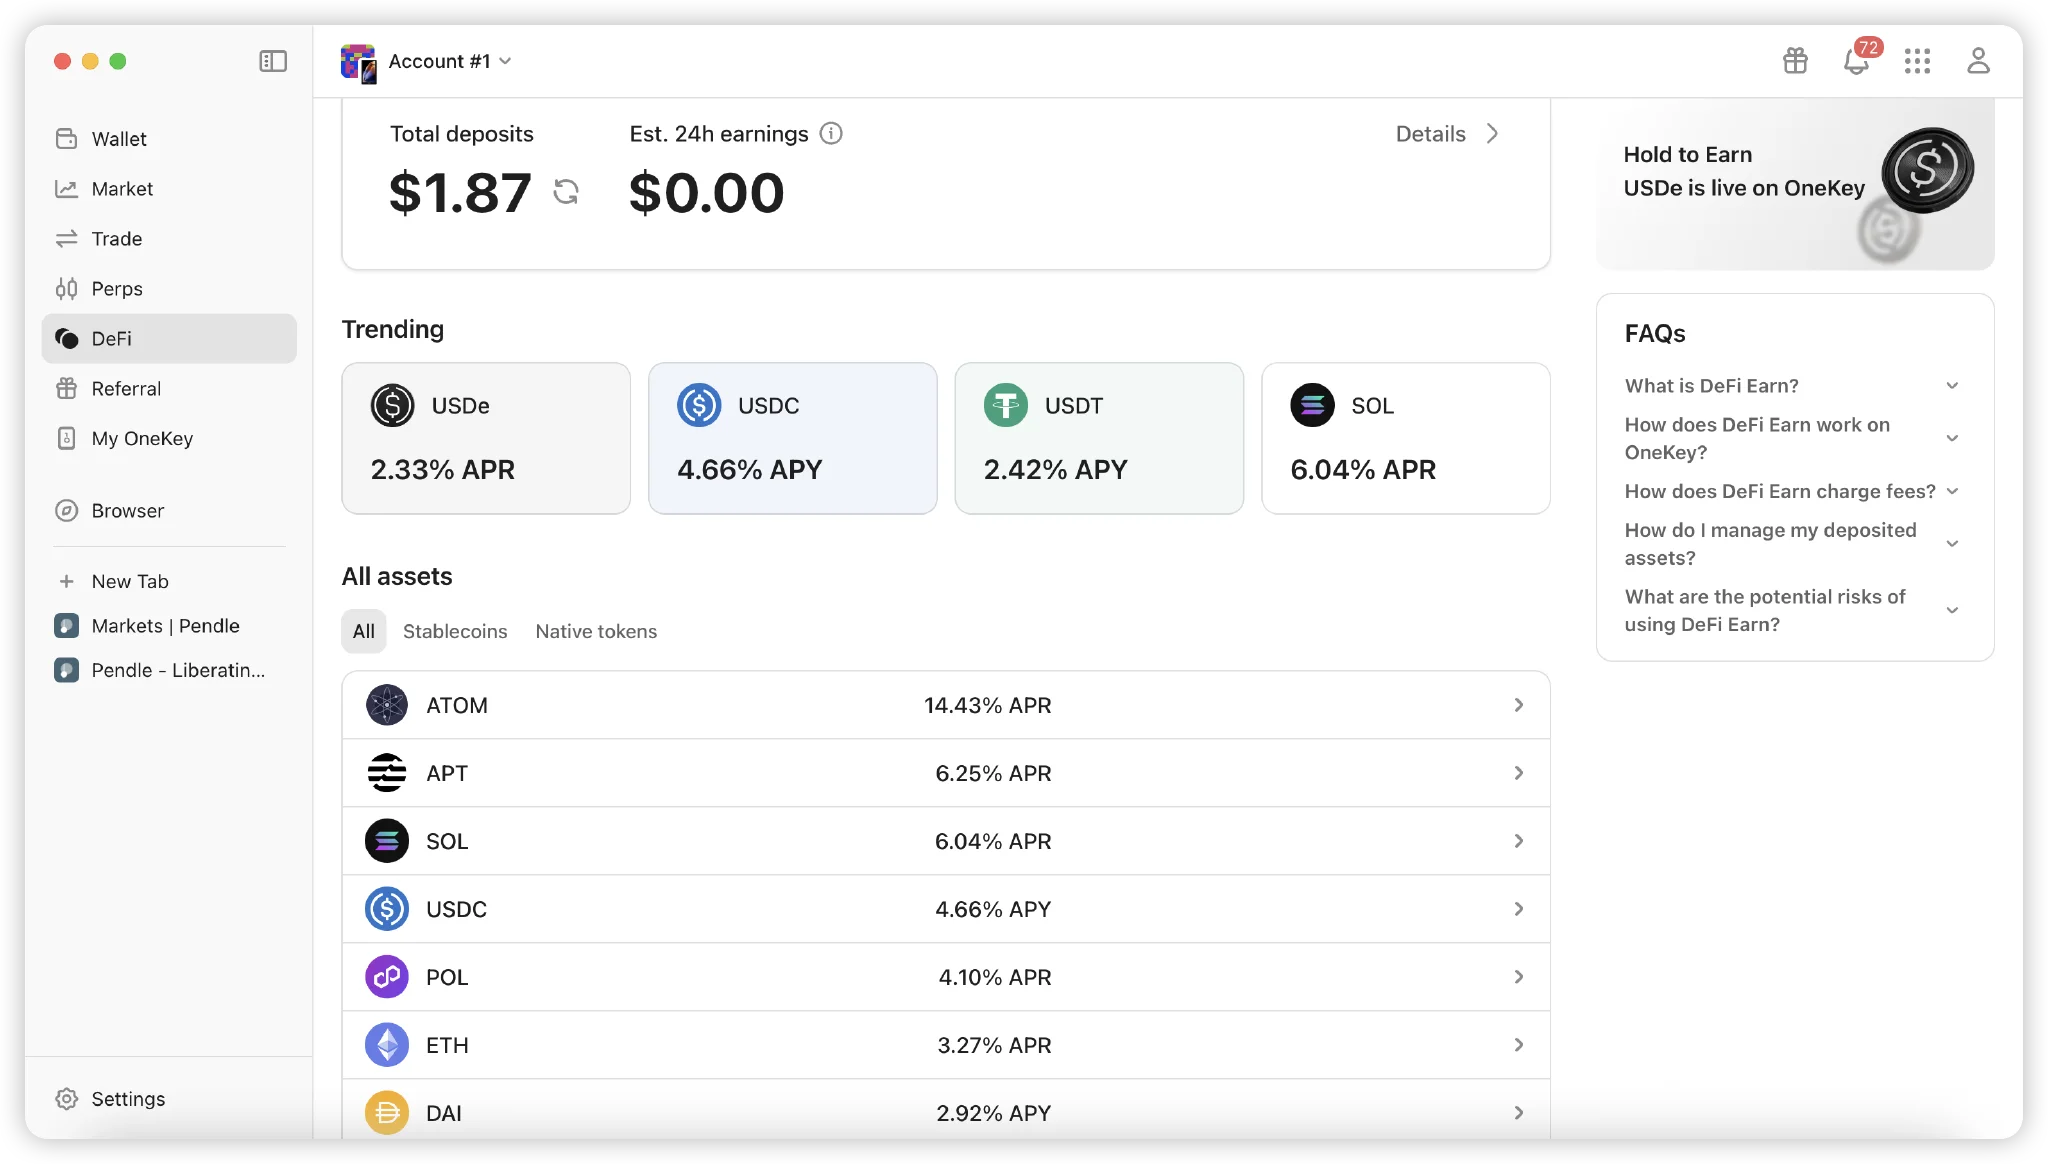Open the ATOM 14.43% APR row
Screen dimensions: 2048x1164
[x=945, y=705]
